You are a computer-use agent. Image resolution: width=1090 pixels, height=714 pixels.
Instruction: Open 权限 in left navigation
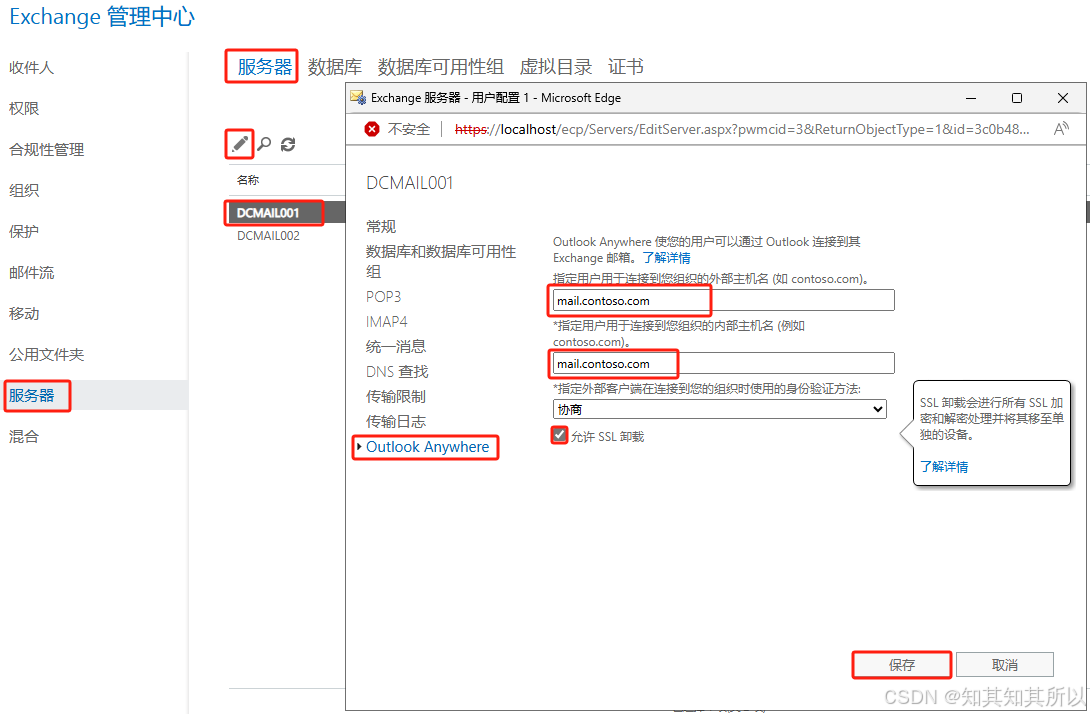(x=24, y=108)
